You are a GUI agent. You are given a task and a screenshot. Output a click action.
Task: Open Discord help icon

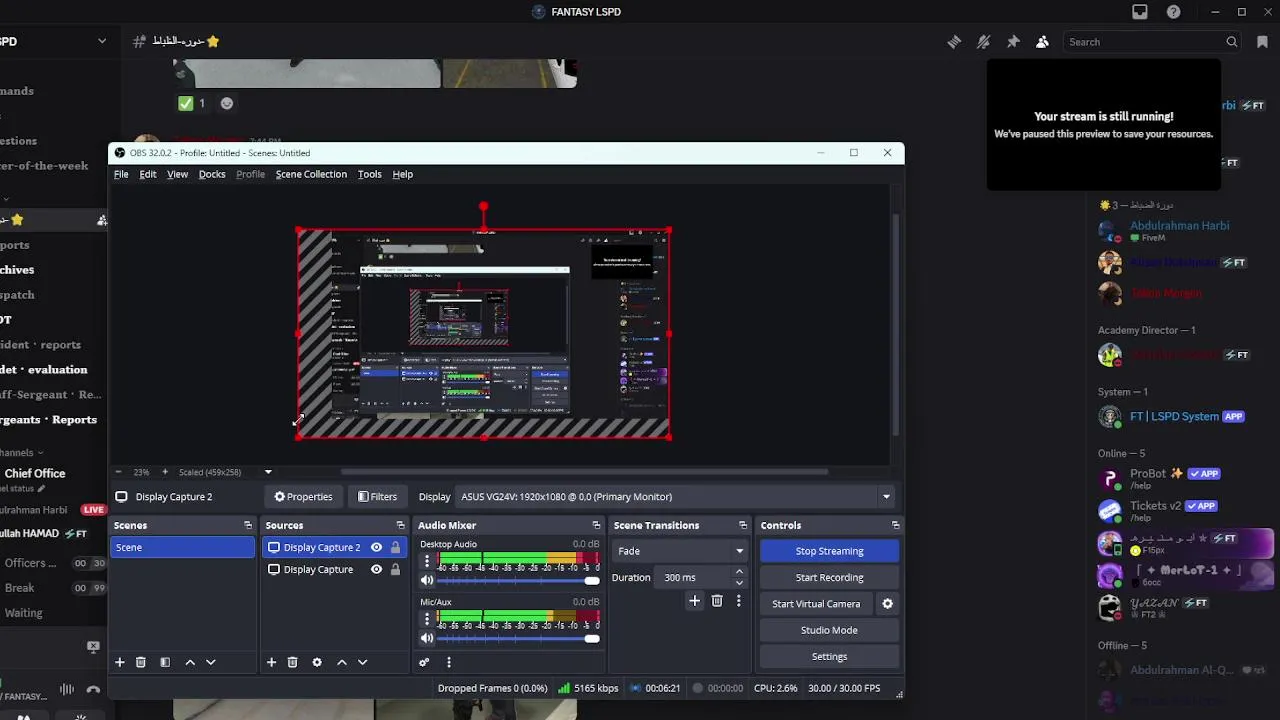(1174, 12)
